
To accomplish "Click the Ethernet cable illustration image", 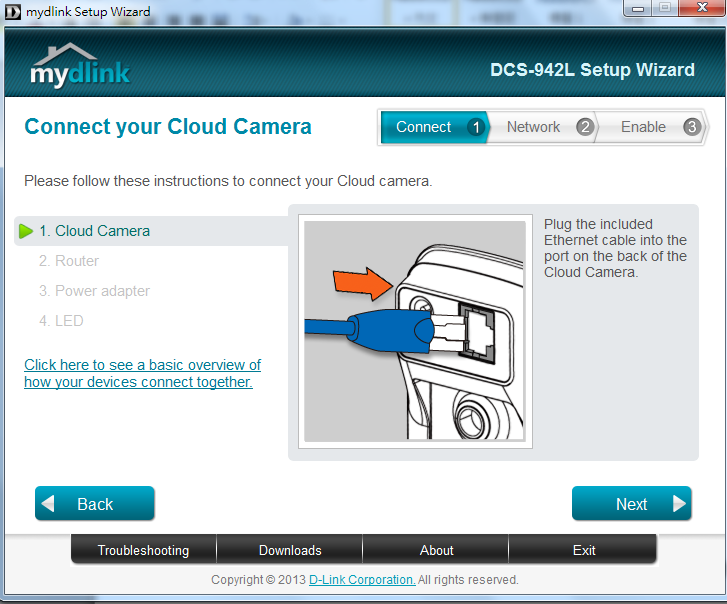I will click(x=414, y=331).
